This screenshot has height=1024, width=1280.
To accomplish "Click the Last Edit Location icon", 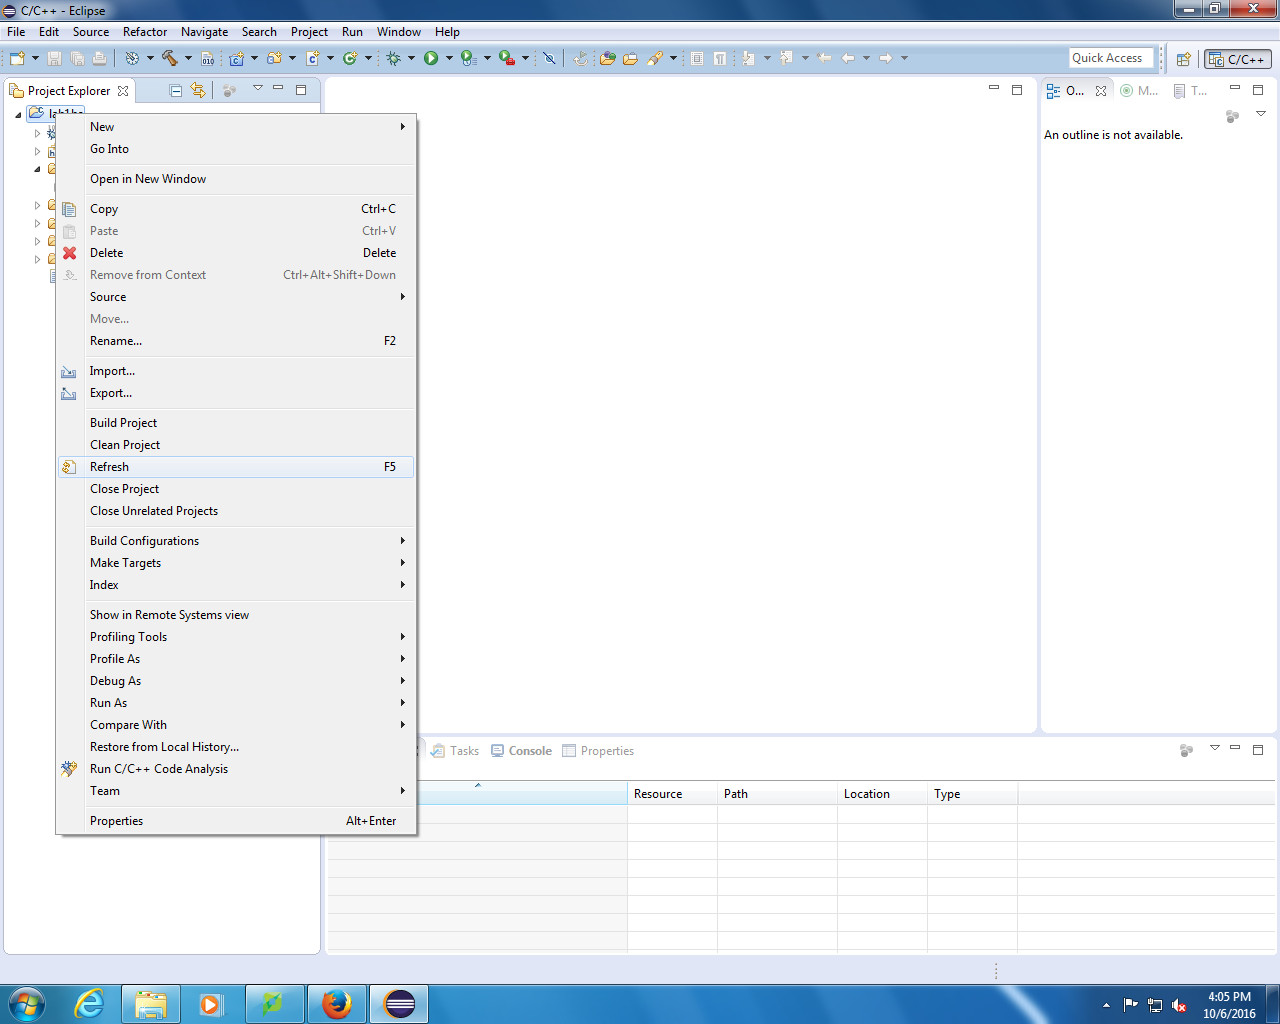I will pyautogui.click(x=824, y=58).
